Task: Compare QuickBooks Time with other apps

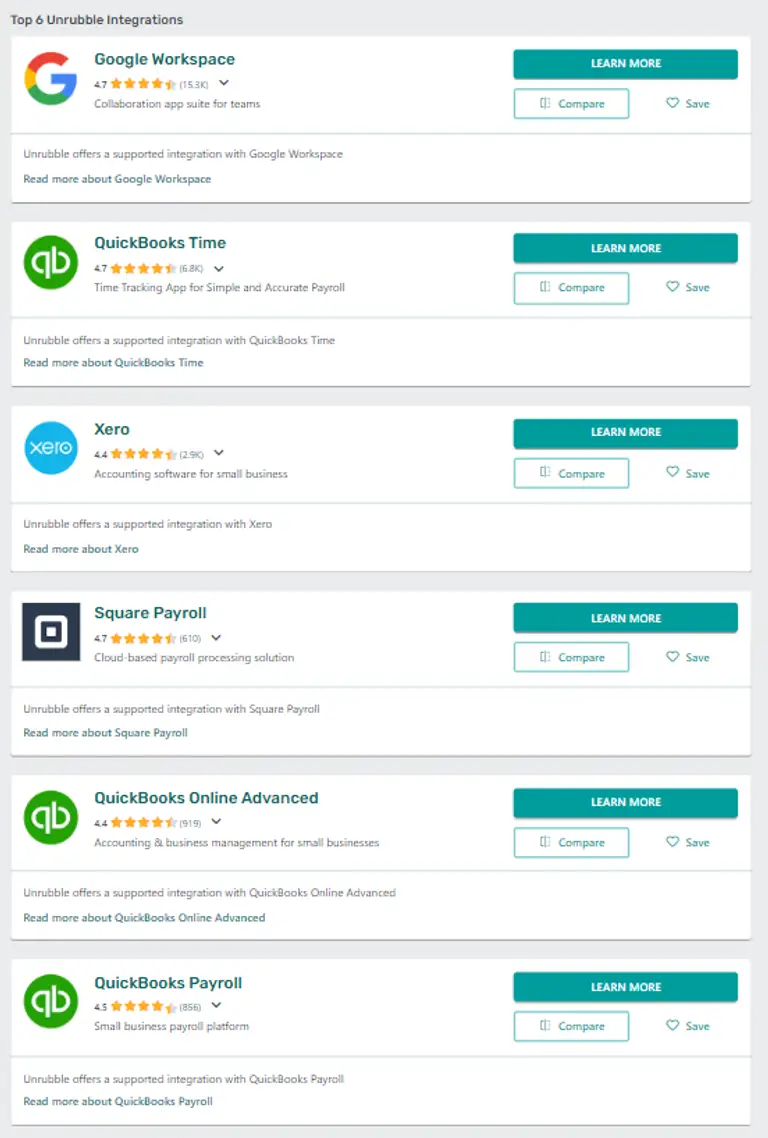Action: coord(571,288)
